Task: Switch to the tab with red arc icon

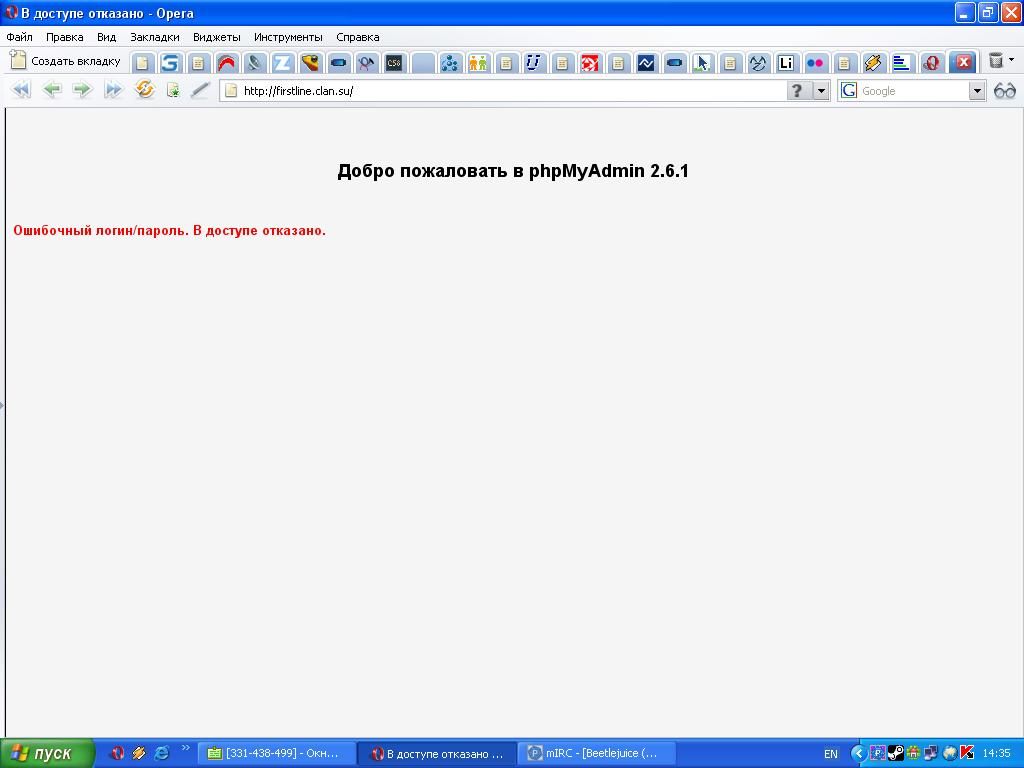Action: (226, 63)
